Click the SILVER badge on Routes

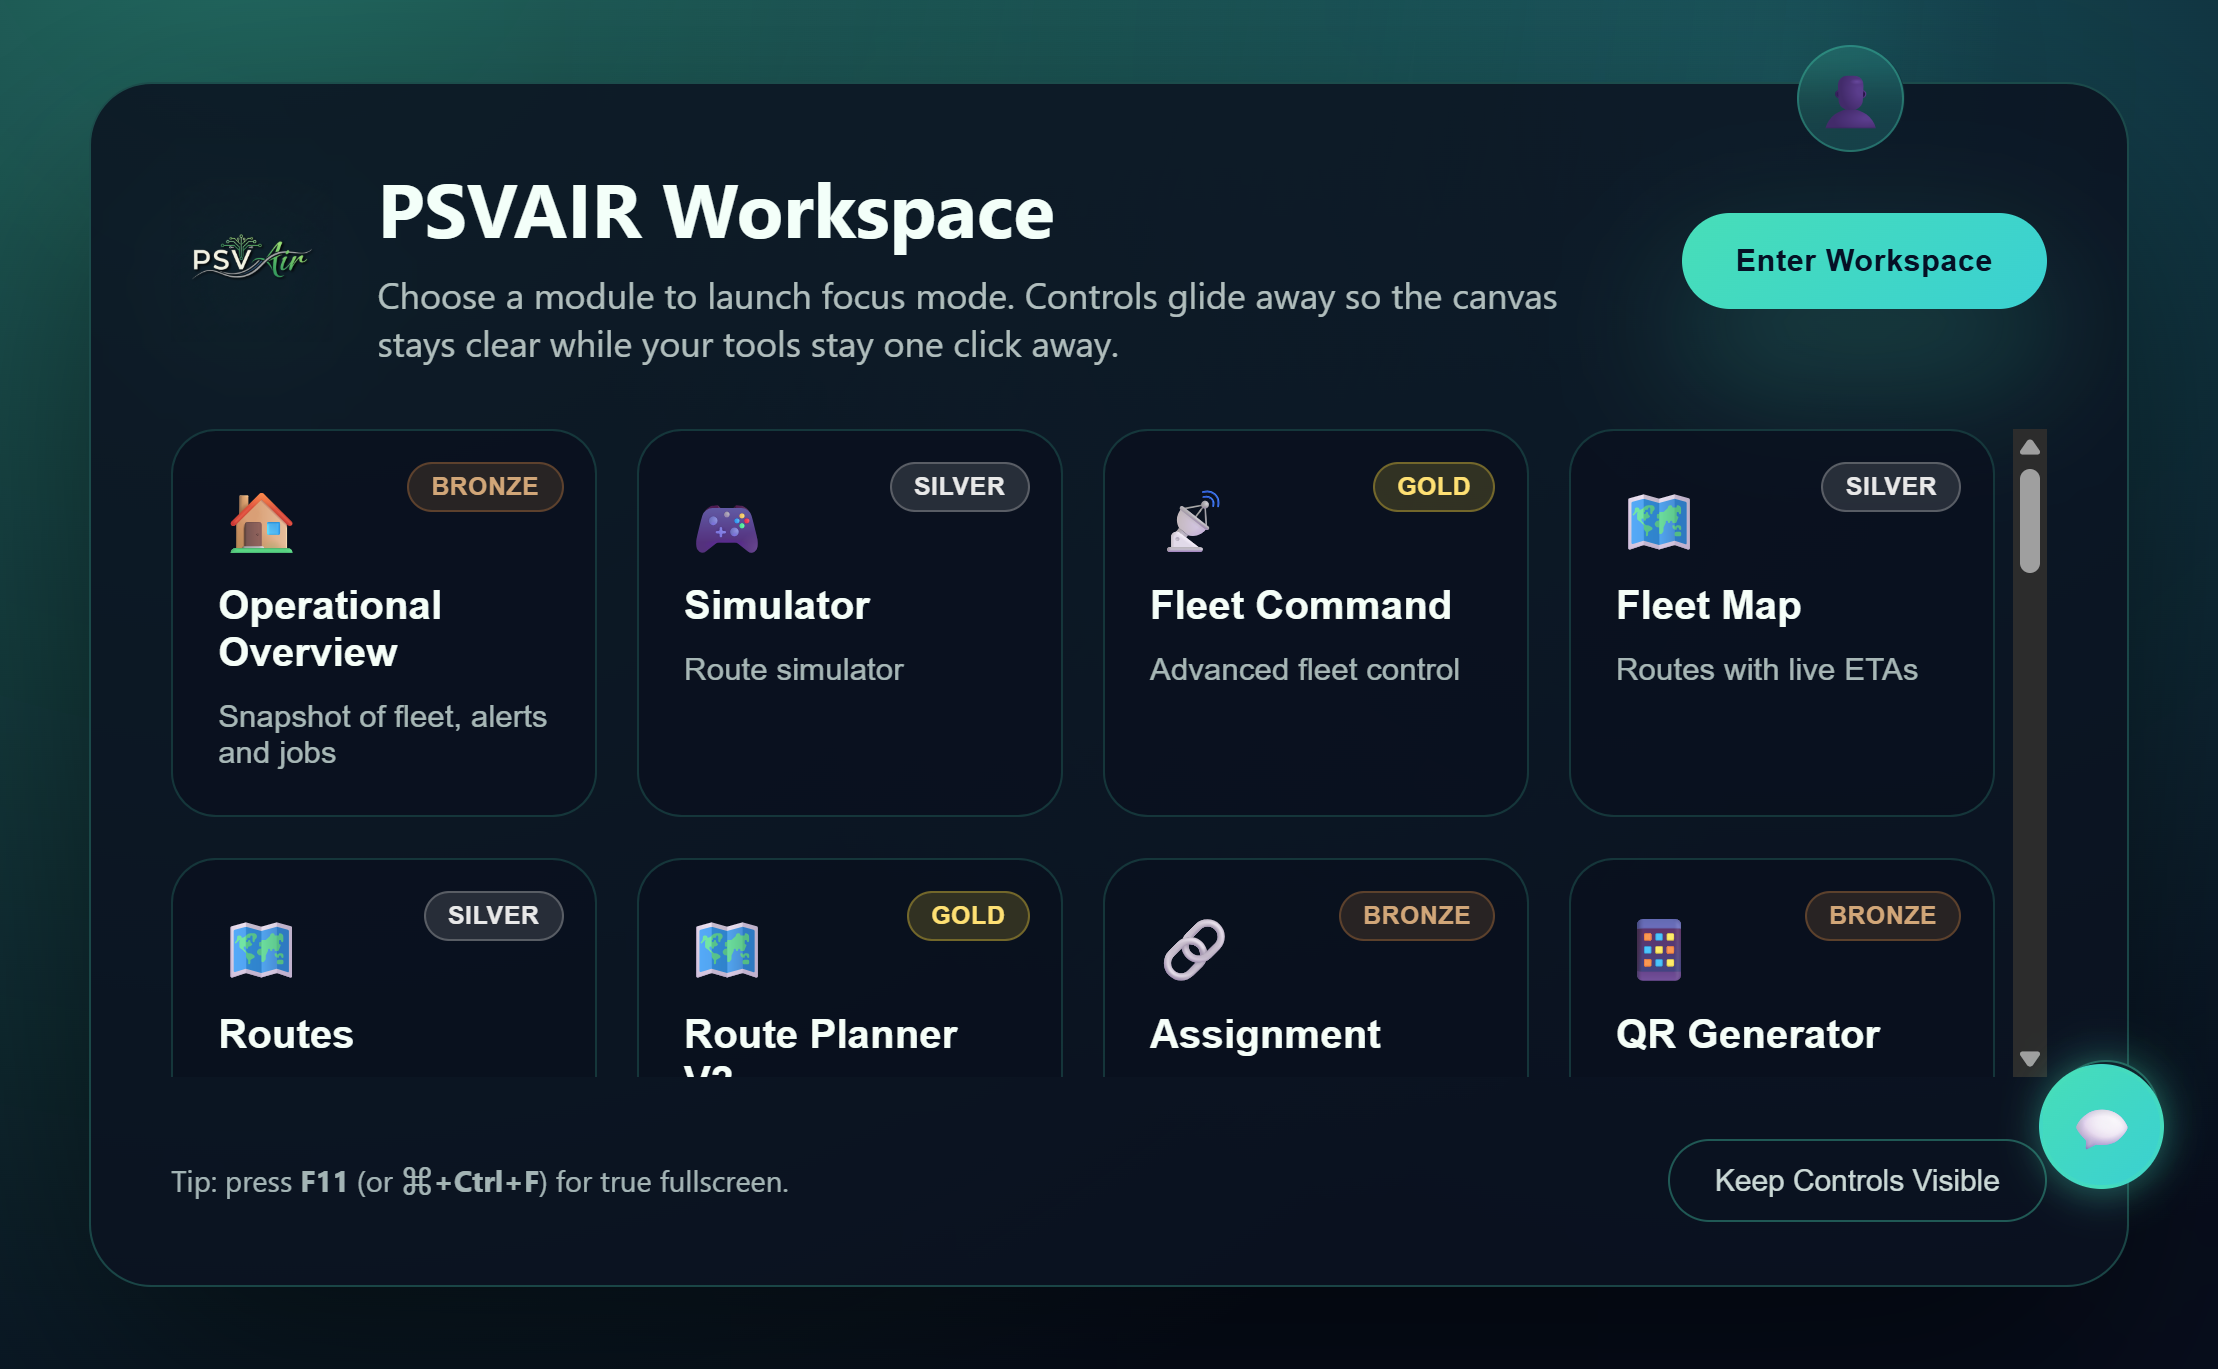493,916
